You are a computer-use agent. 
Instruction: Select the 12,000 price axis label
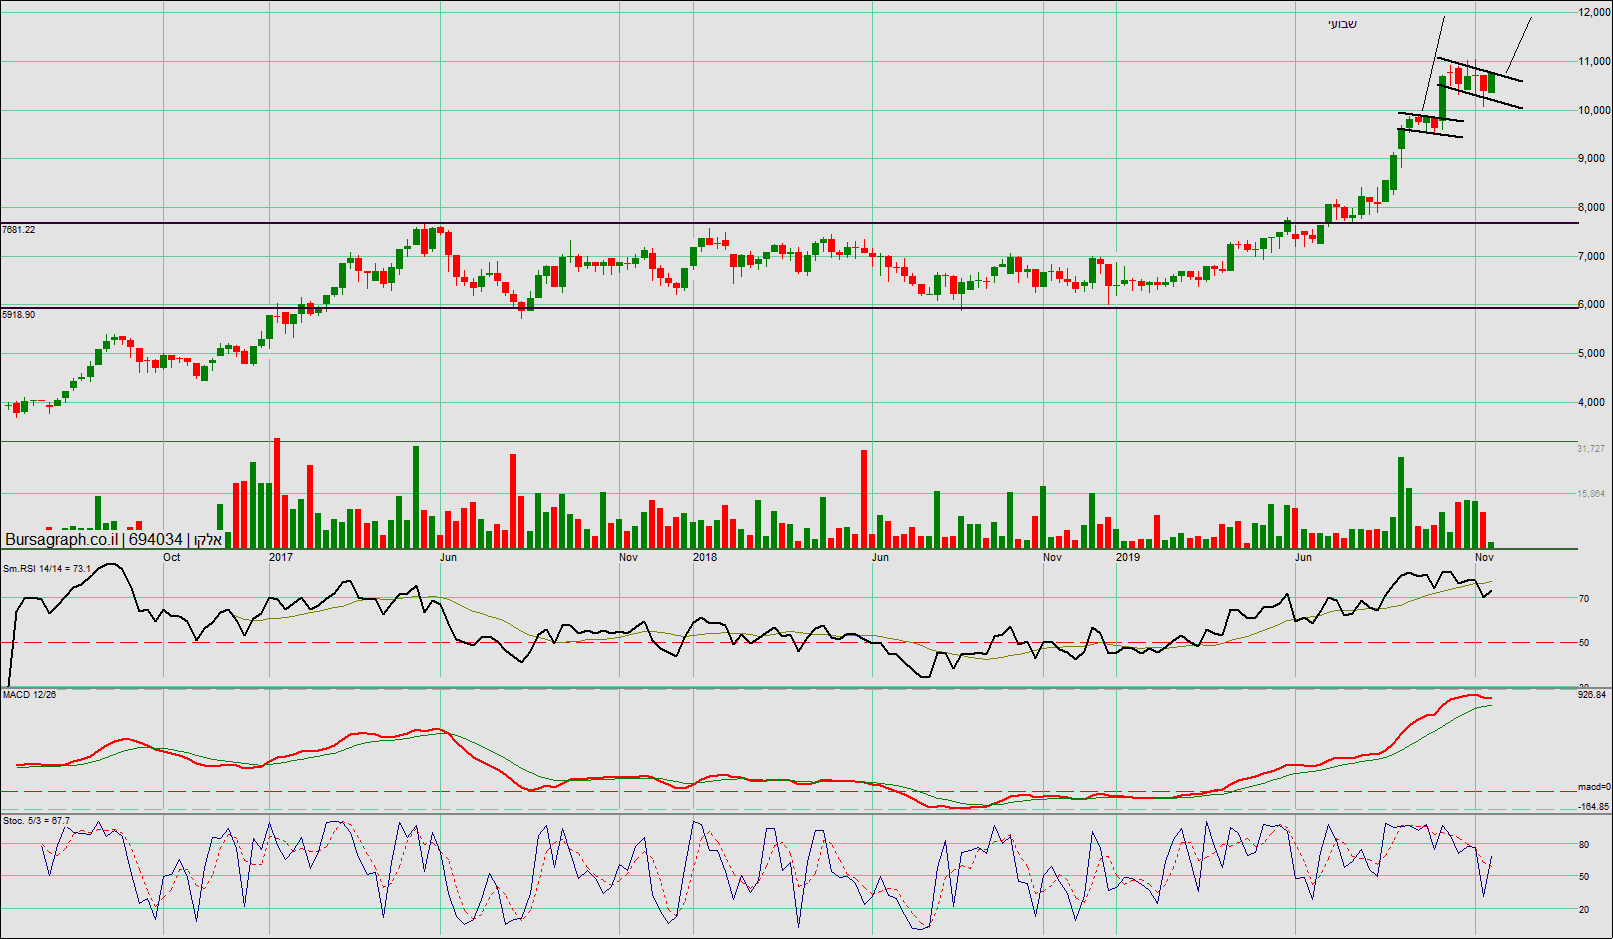click(x=1593, y=12)
